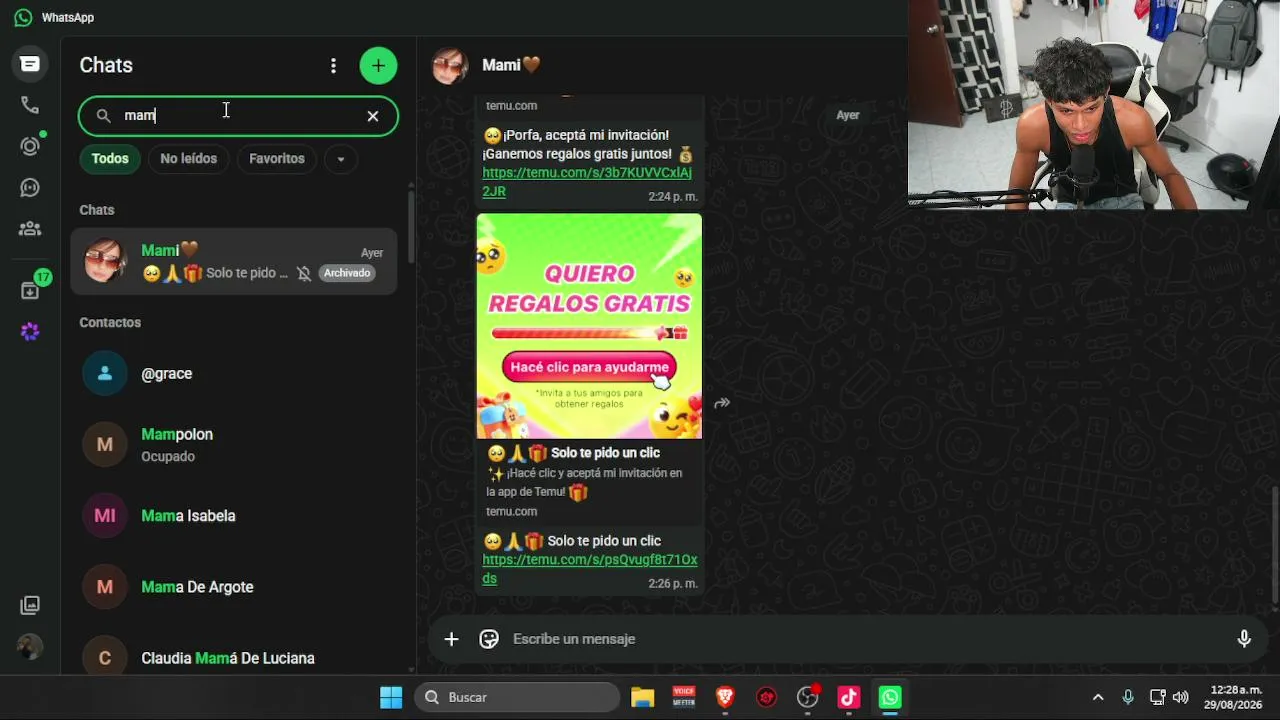The width and height of the screenshot is (1280, 720).
Task: Click the 'Ayer' date label in the conversation
Action: point(848,115)
